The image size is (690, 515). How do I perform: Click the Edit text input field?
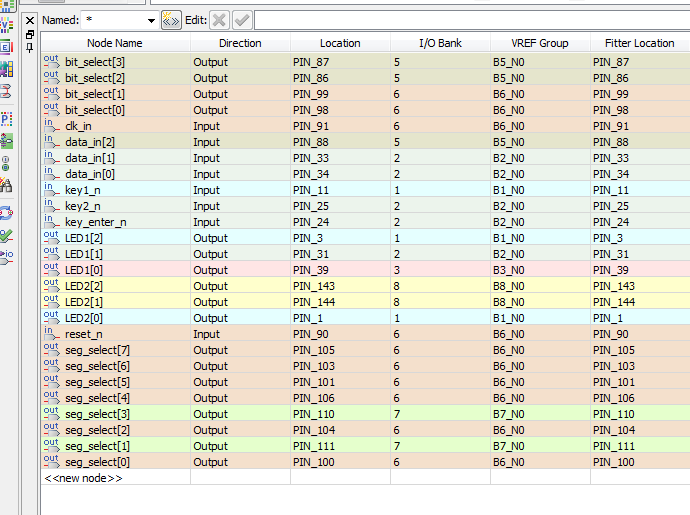470,20
